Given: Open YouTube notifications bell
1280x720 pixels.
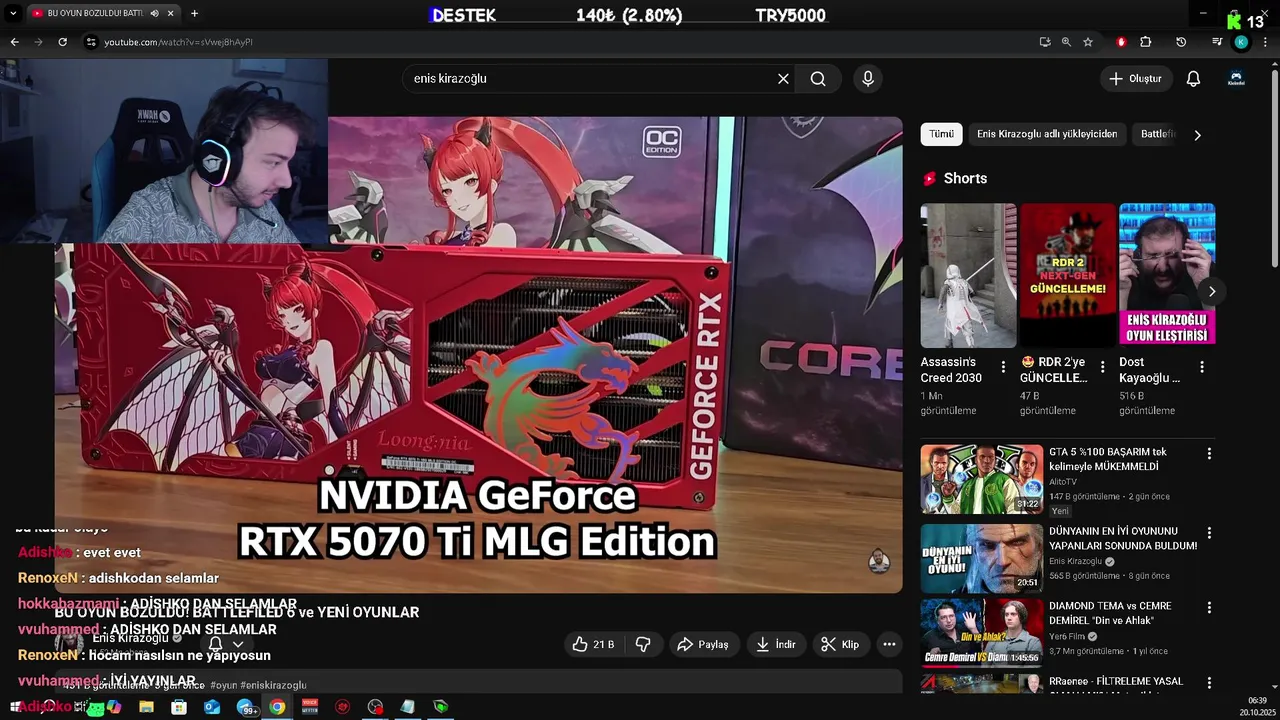Looking at the screenshot, I should click(1193, 79).
